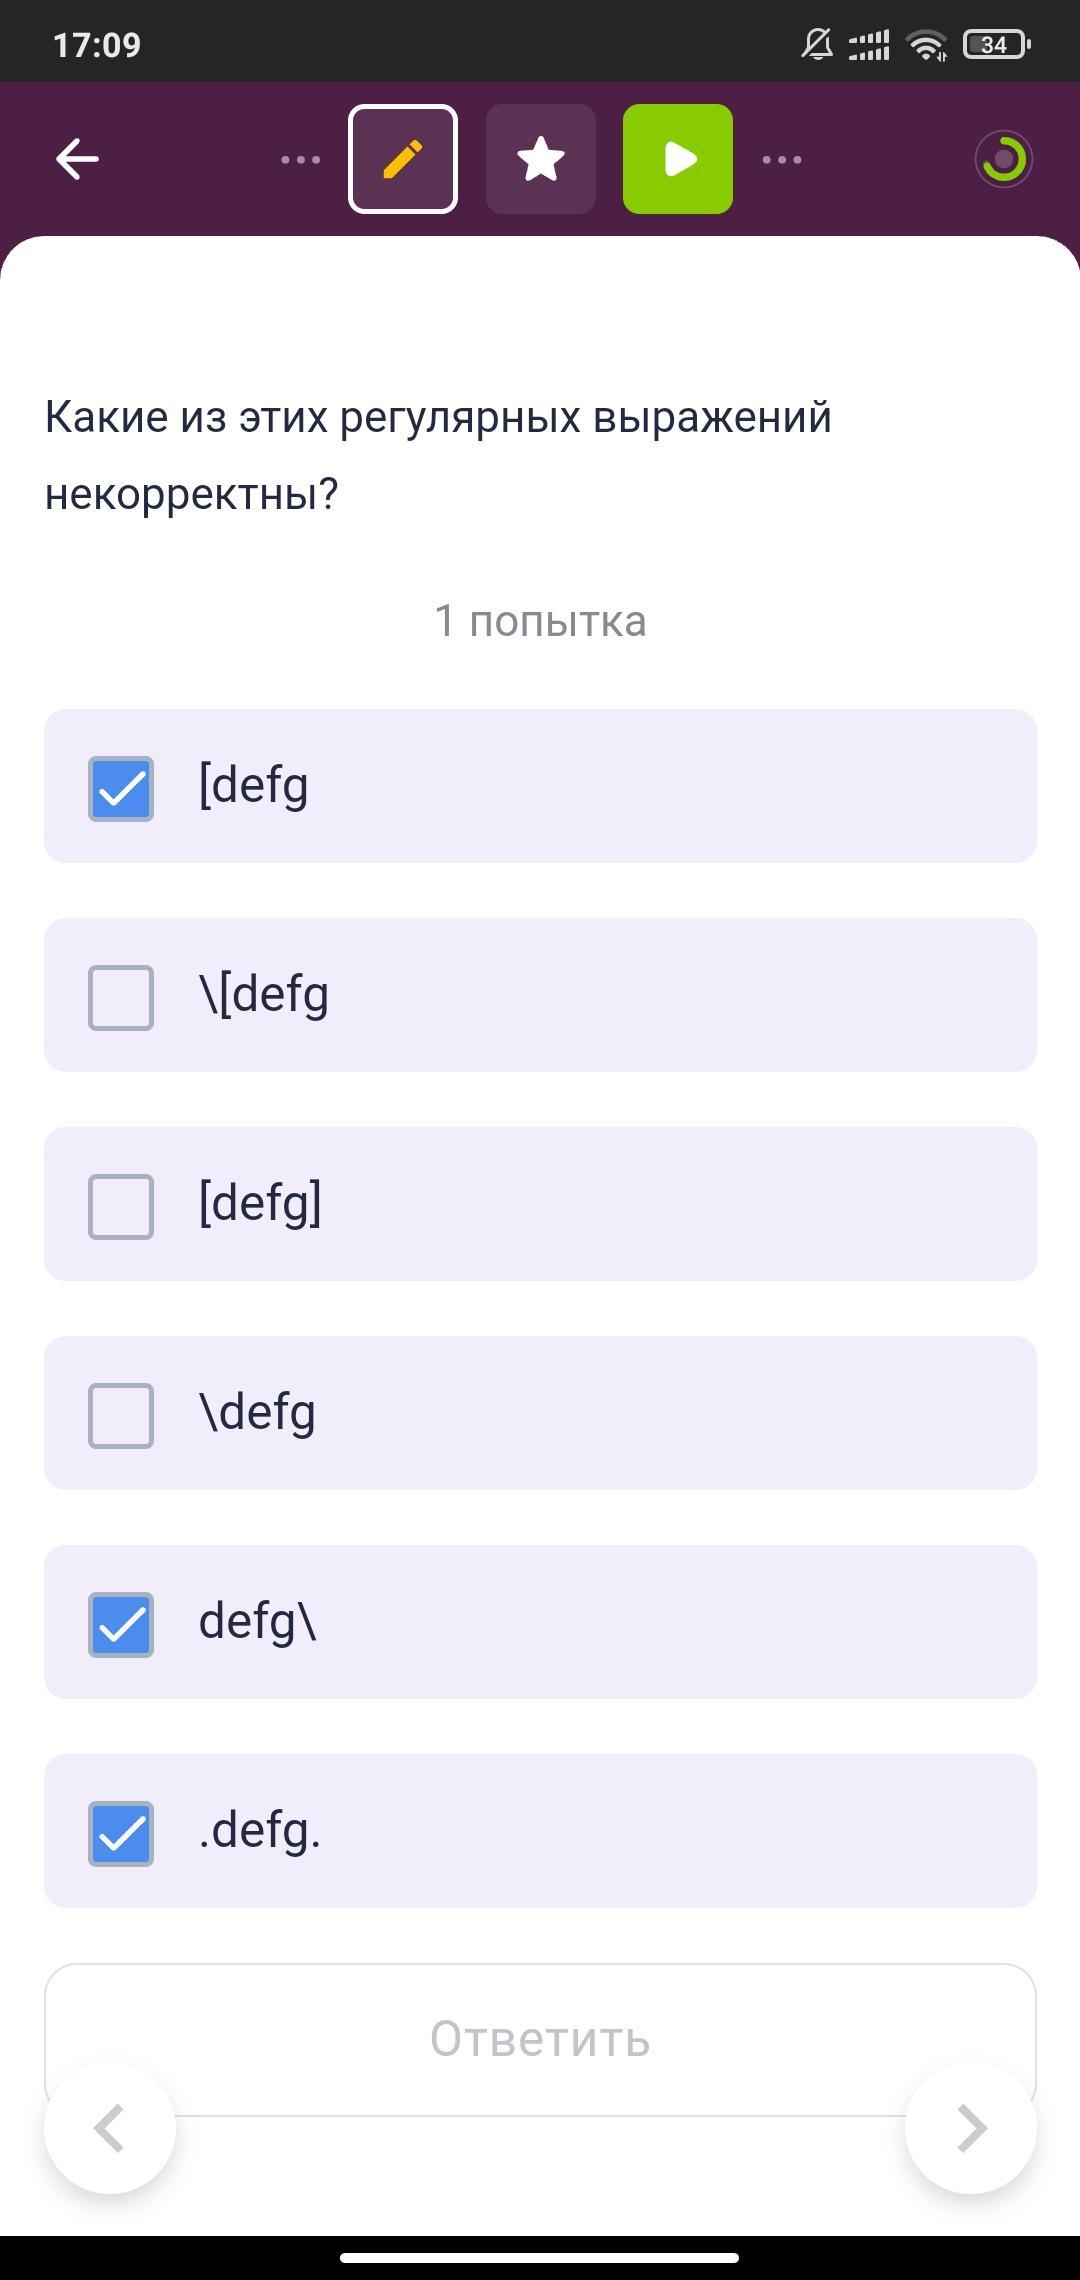Image resolution: width=1080 pixels, height=2280 pixels.
Task: Uncheck the "defg\" checkbox
Action: pos(121,1625)
